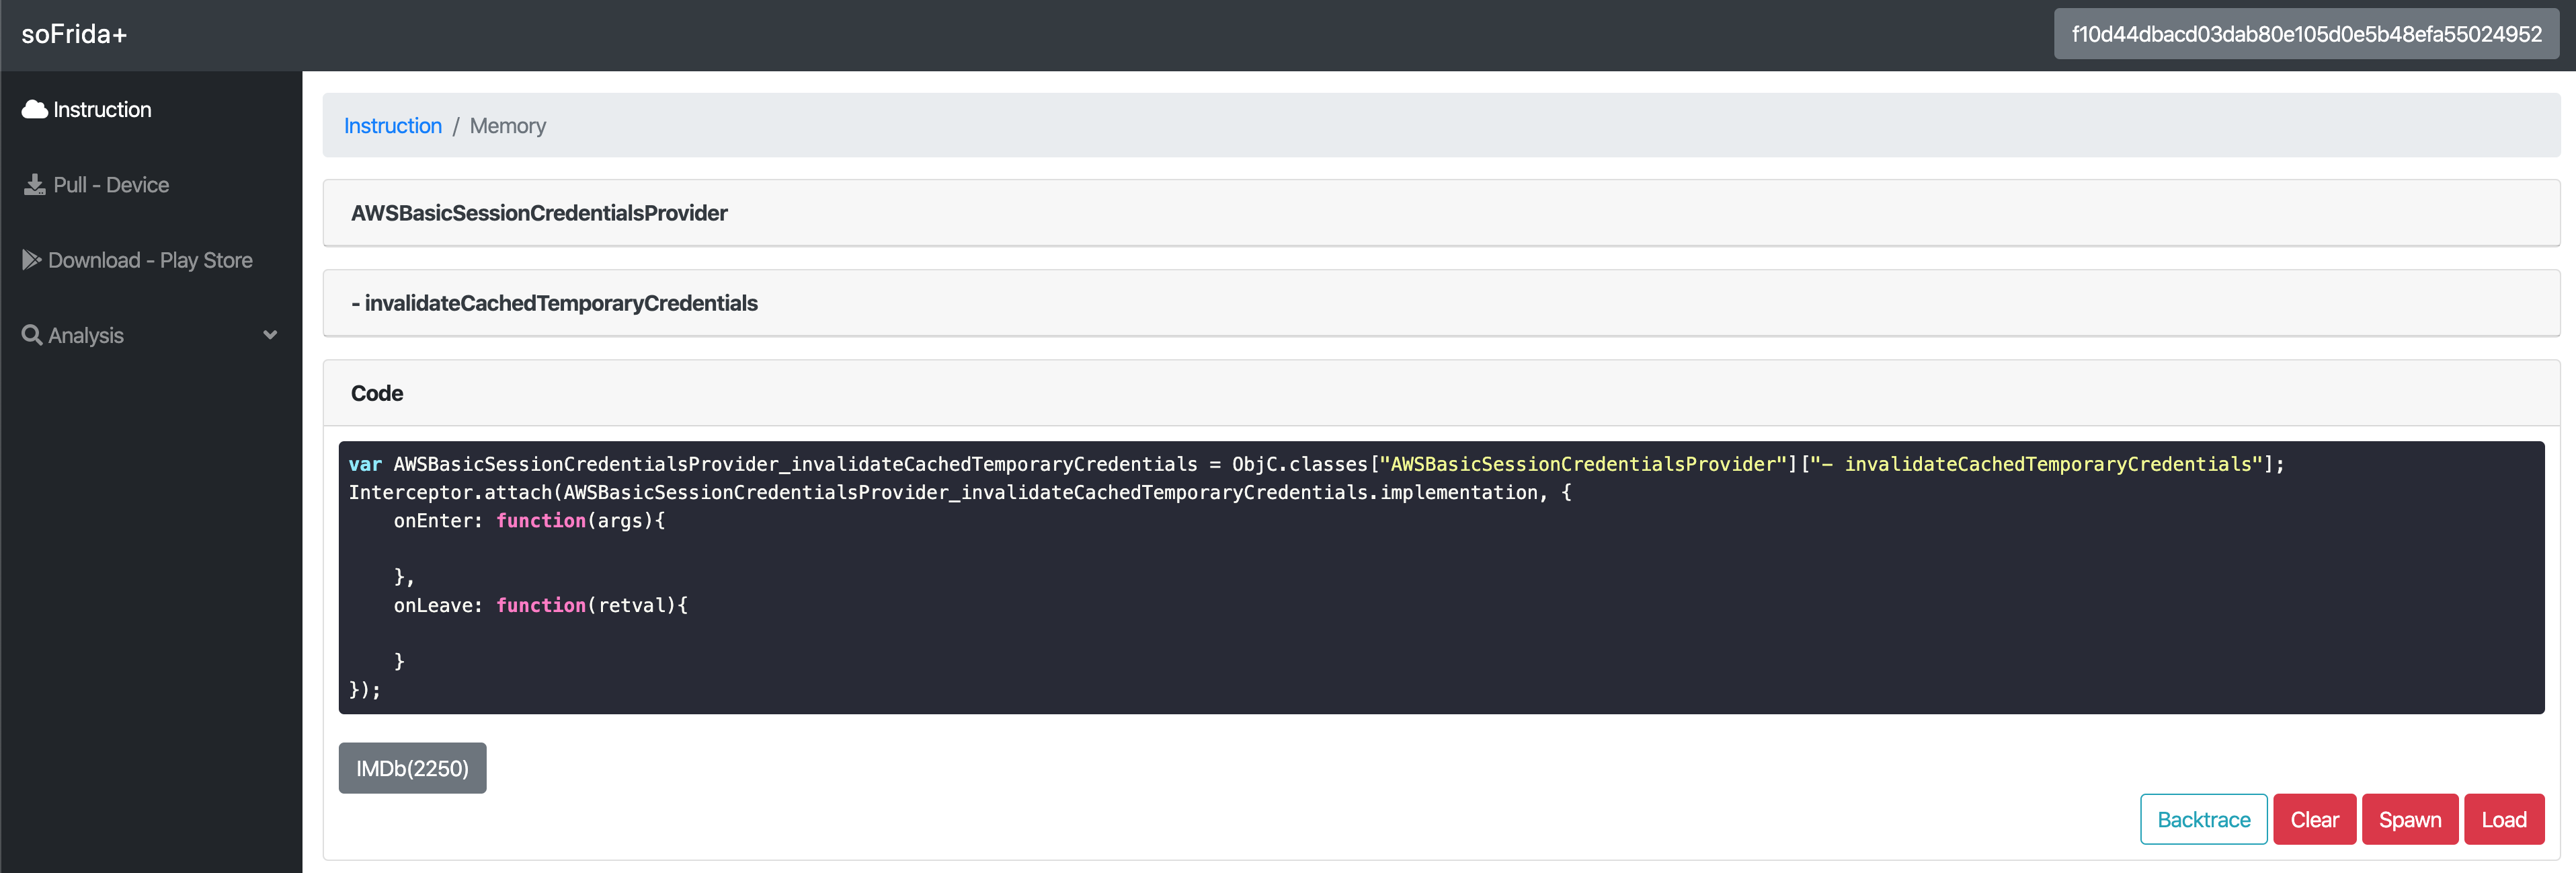Screen dimensions: 2576x873
Task: Go to Download - Play Store page
Action: 150,260
